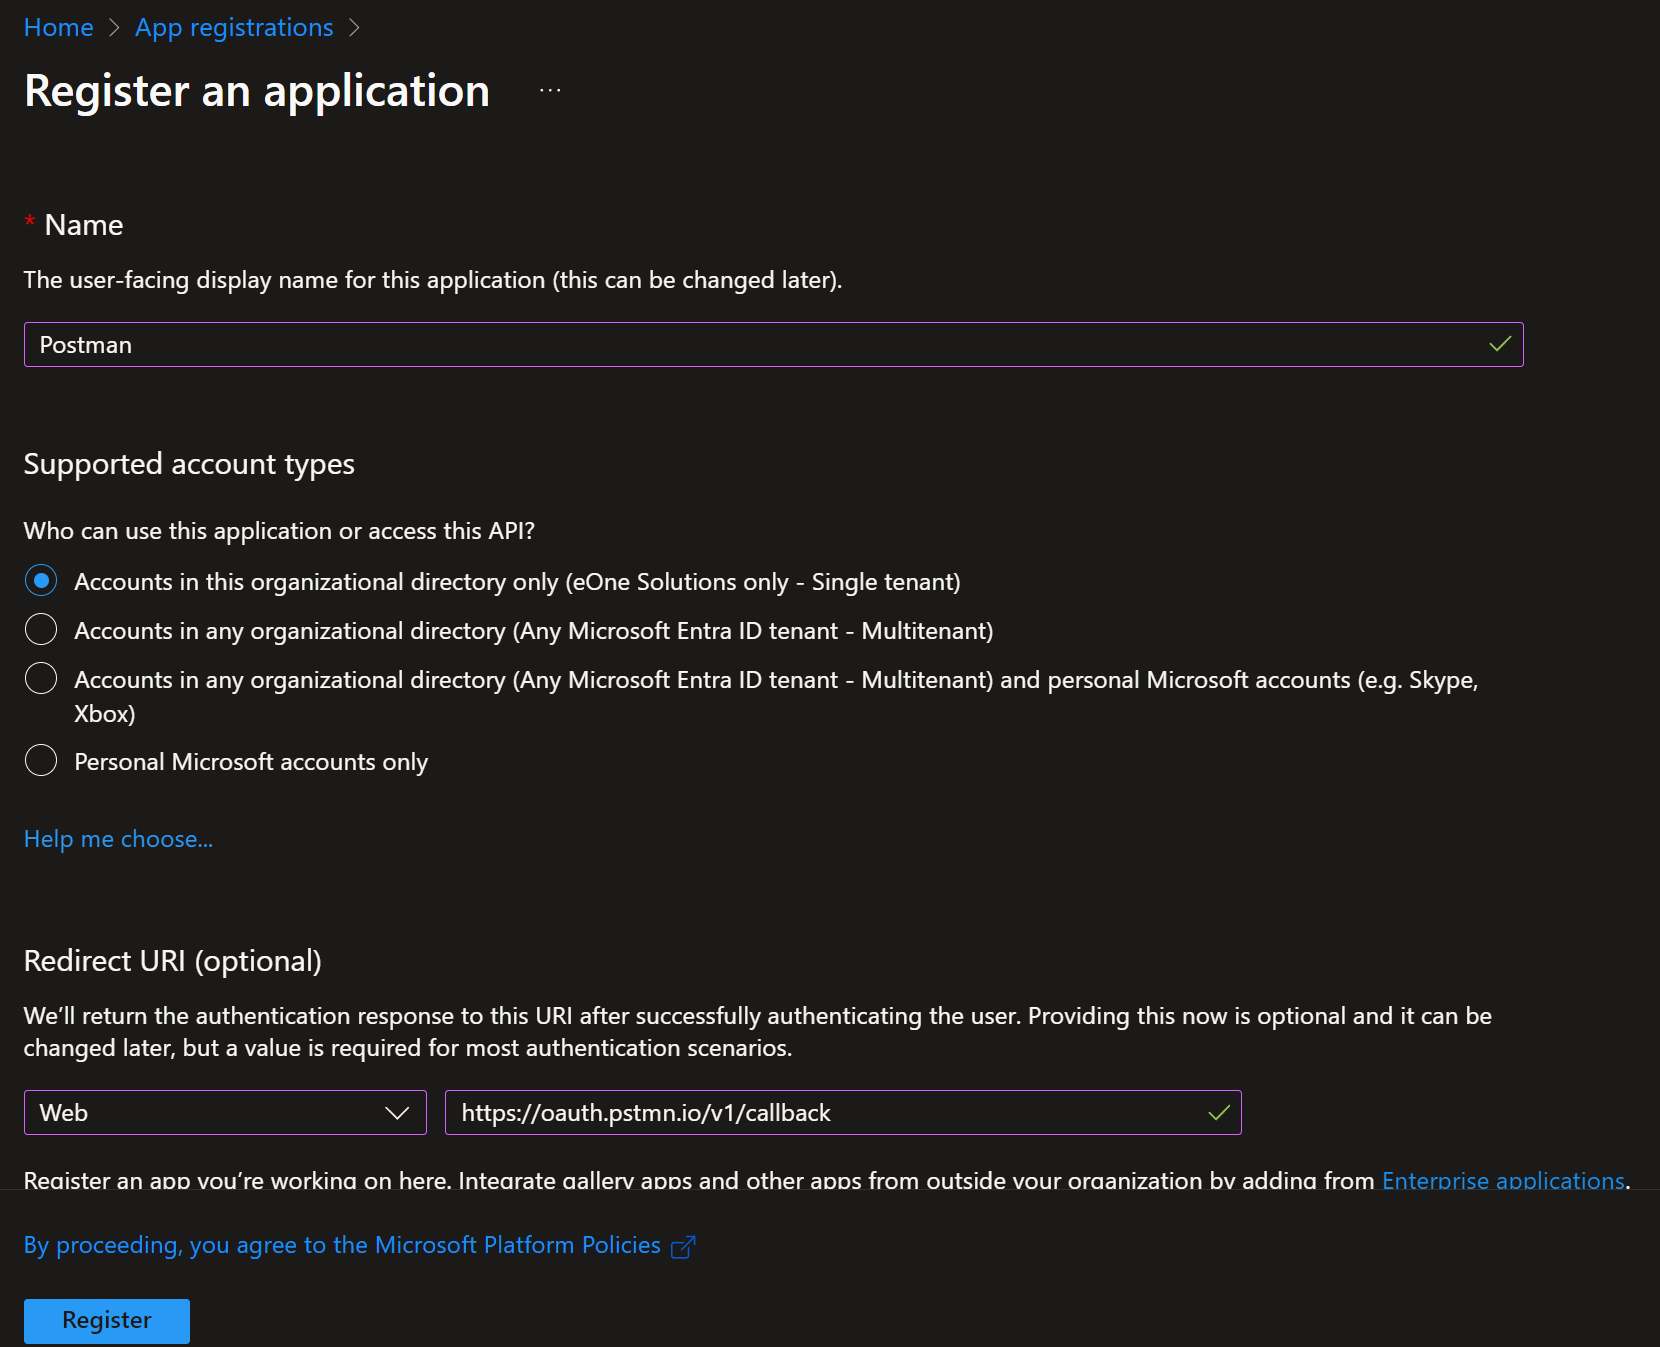
Task: Open Enterprise applications link
Action: coord(1503,1180)
